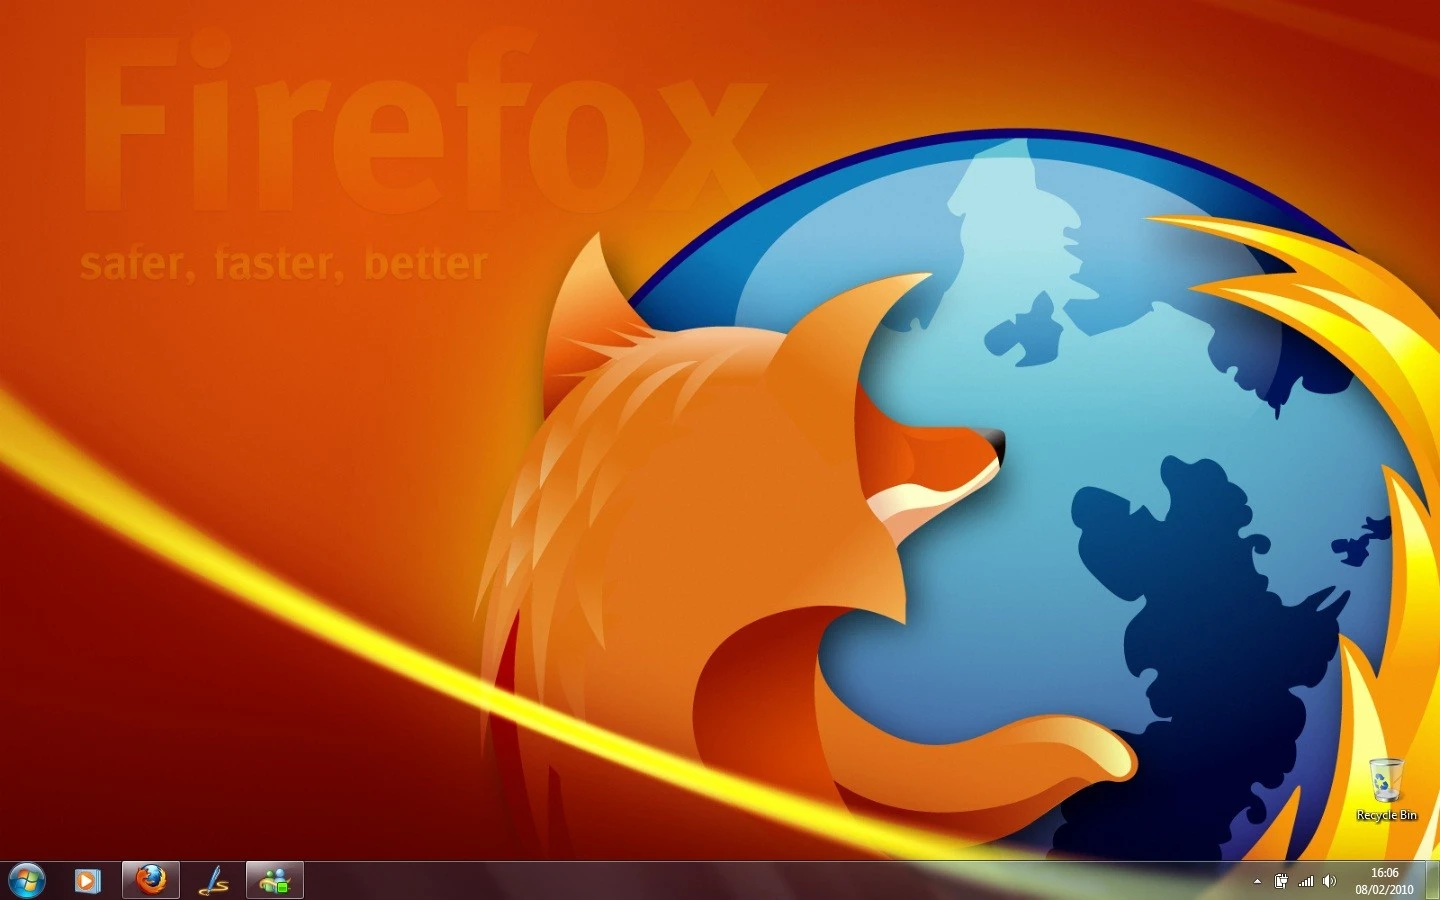Open the Windows Start menu orb

pos(27,880)
